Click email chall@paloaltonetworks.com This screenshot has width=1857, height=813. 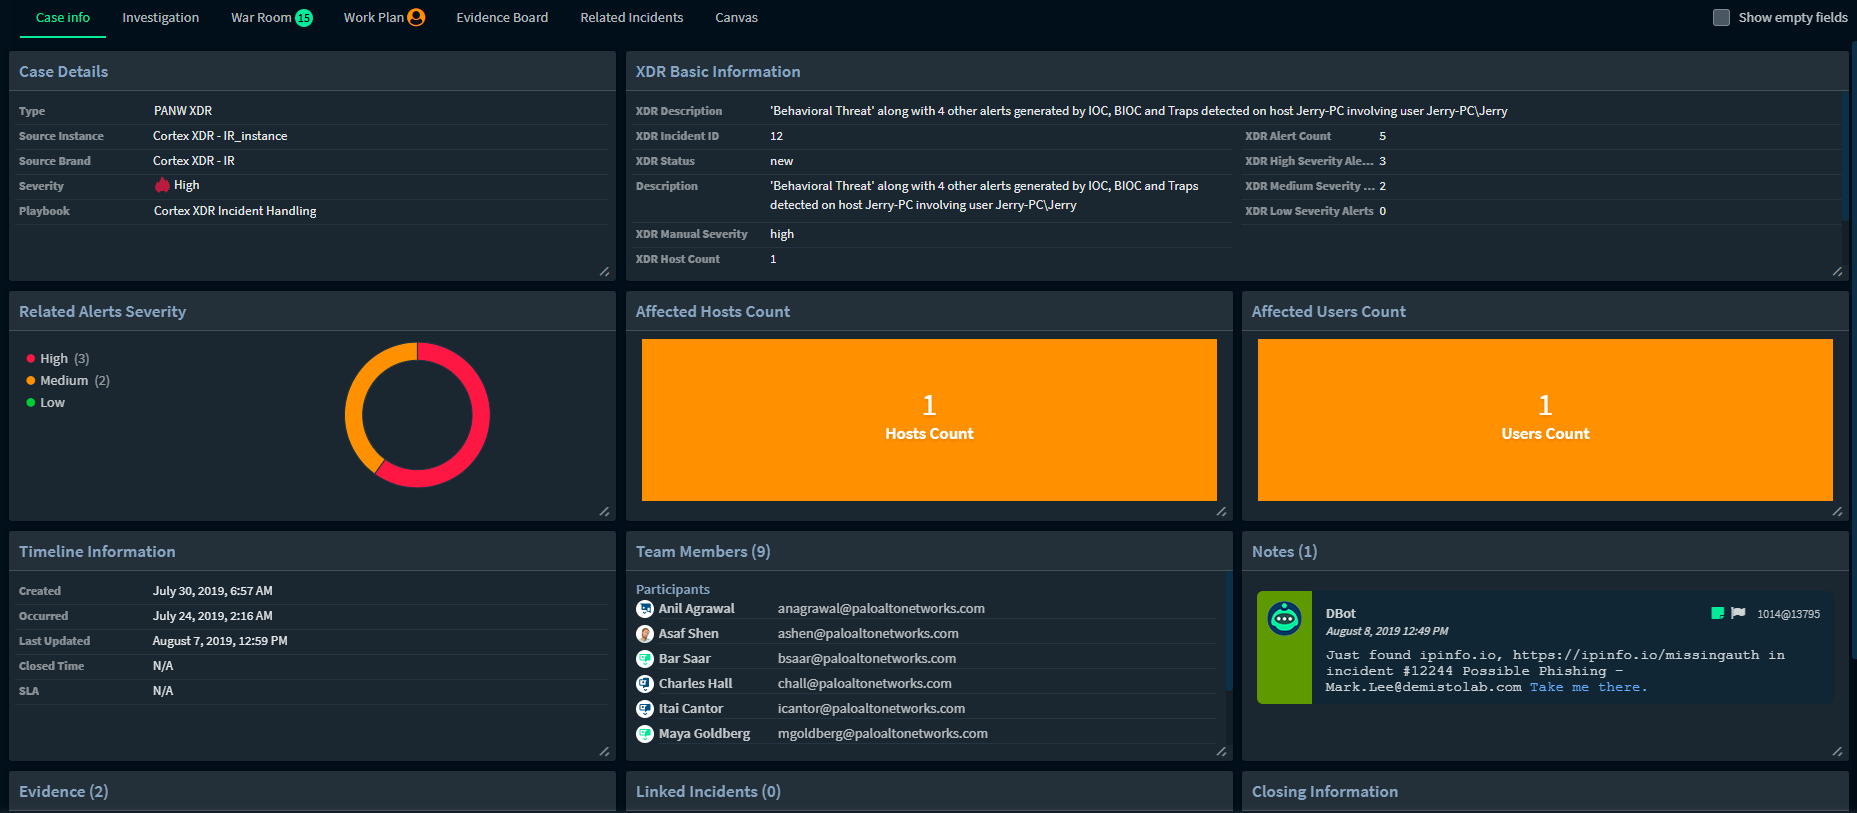tap(865, 683)
